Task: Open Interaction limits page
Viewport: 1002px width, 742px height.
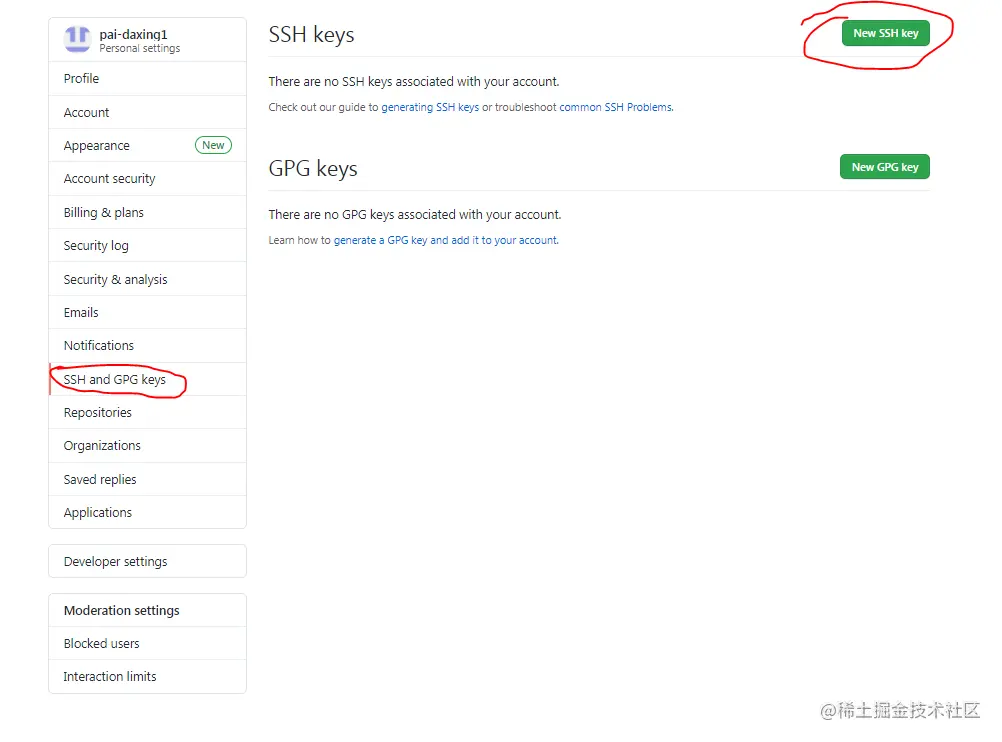Action: 148,677
